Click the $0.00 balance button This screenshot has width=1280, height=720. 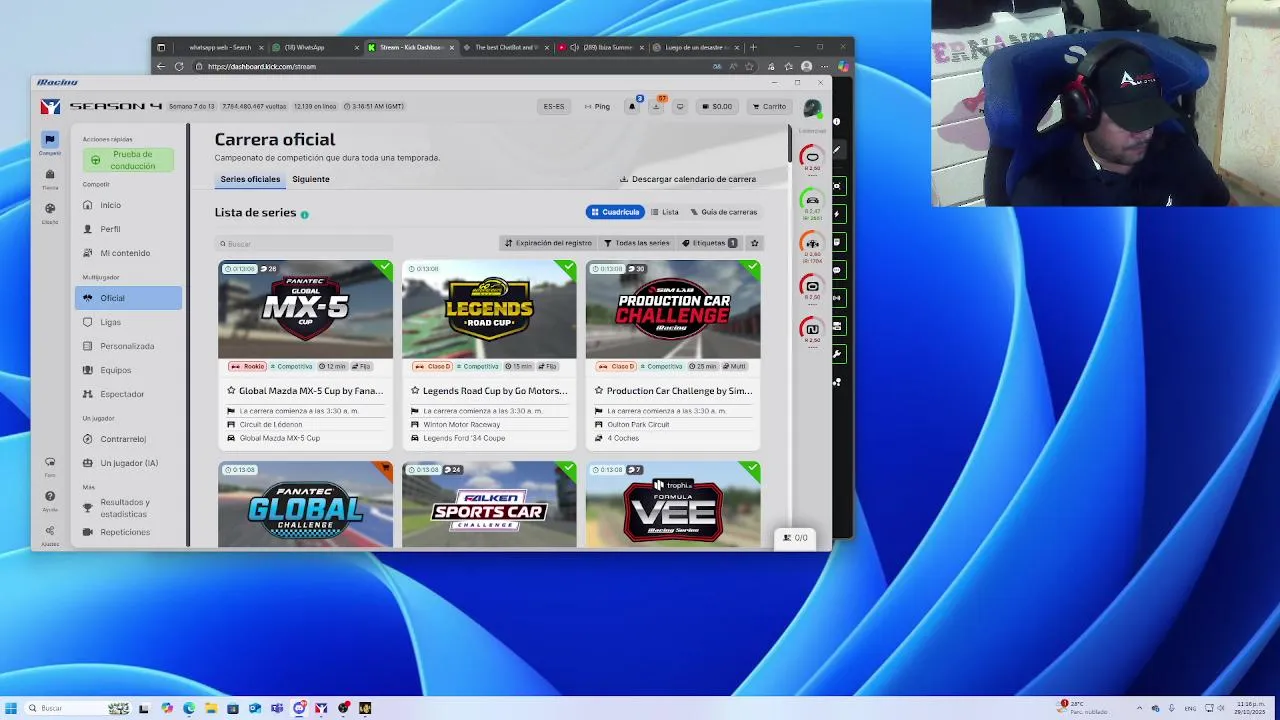717,106
